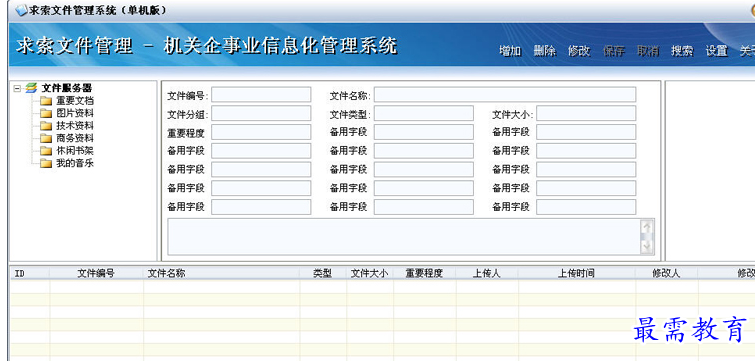Select 休闲书架 tree label
This screenshot has height=361, width=755.
[75, 151]
